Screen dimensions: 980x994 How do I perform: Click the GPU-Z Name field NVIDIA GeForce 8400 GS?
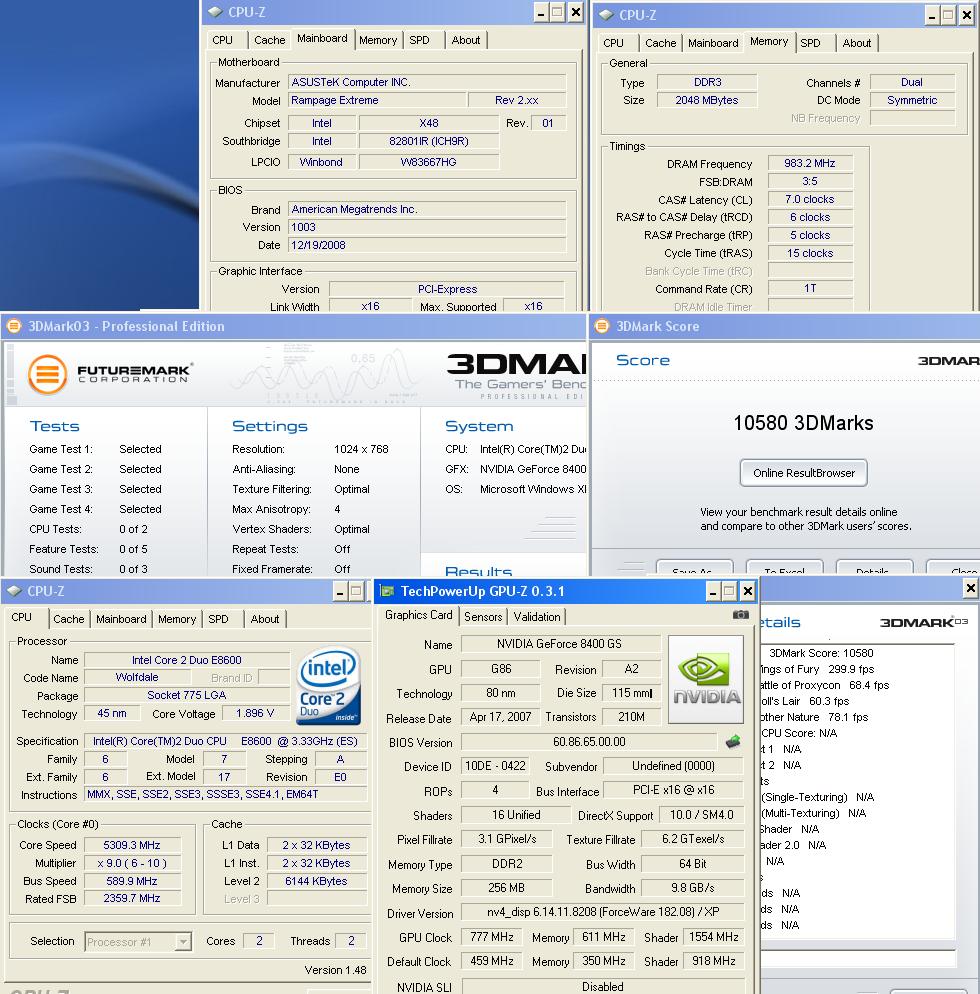(560, 644)
